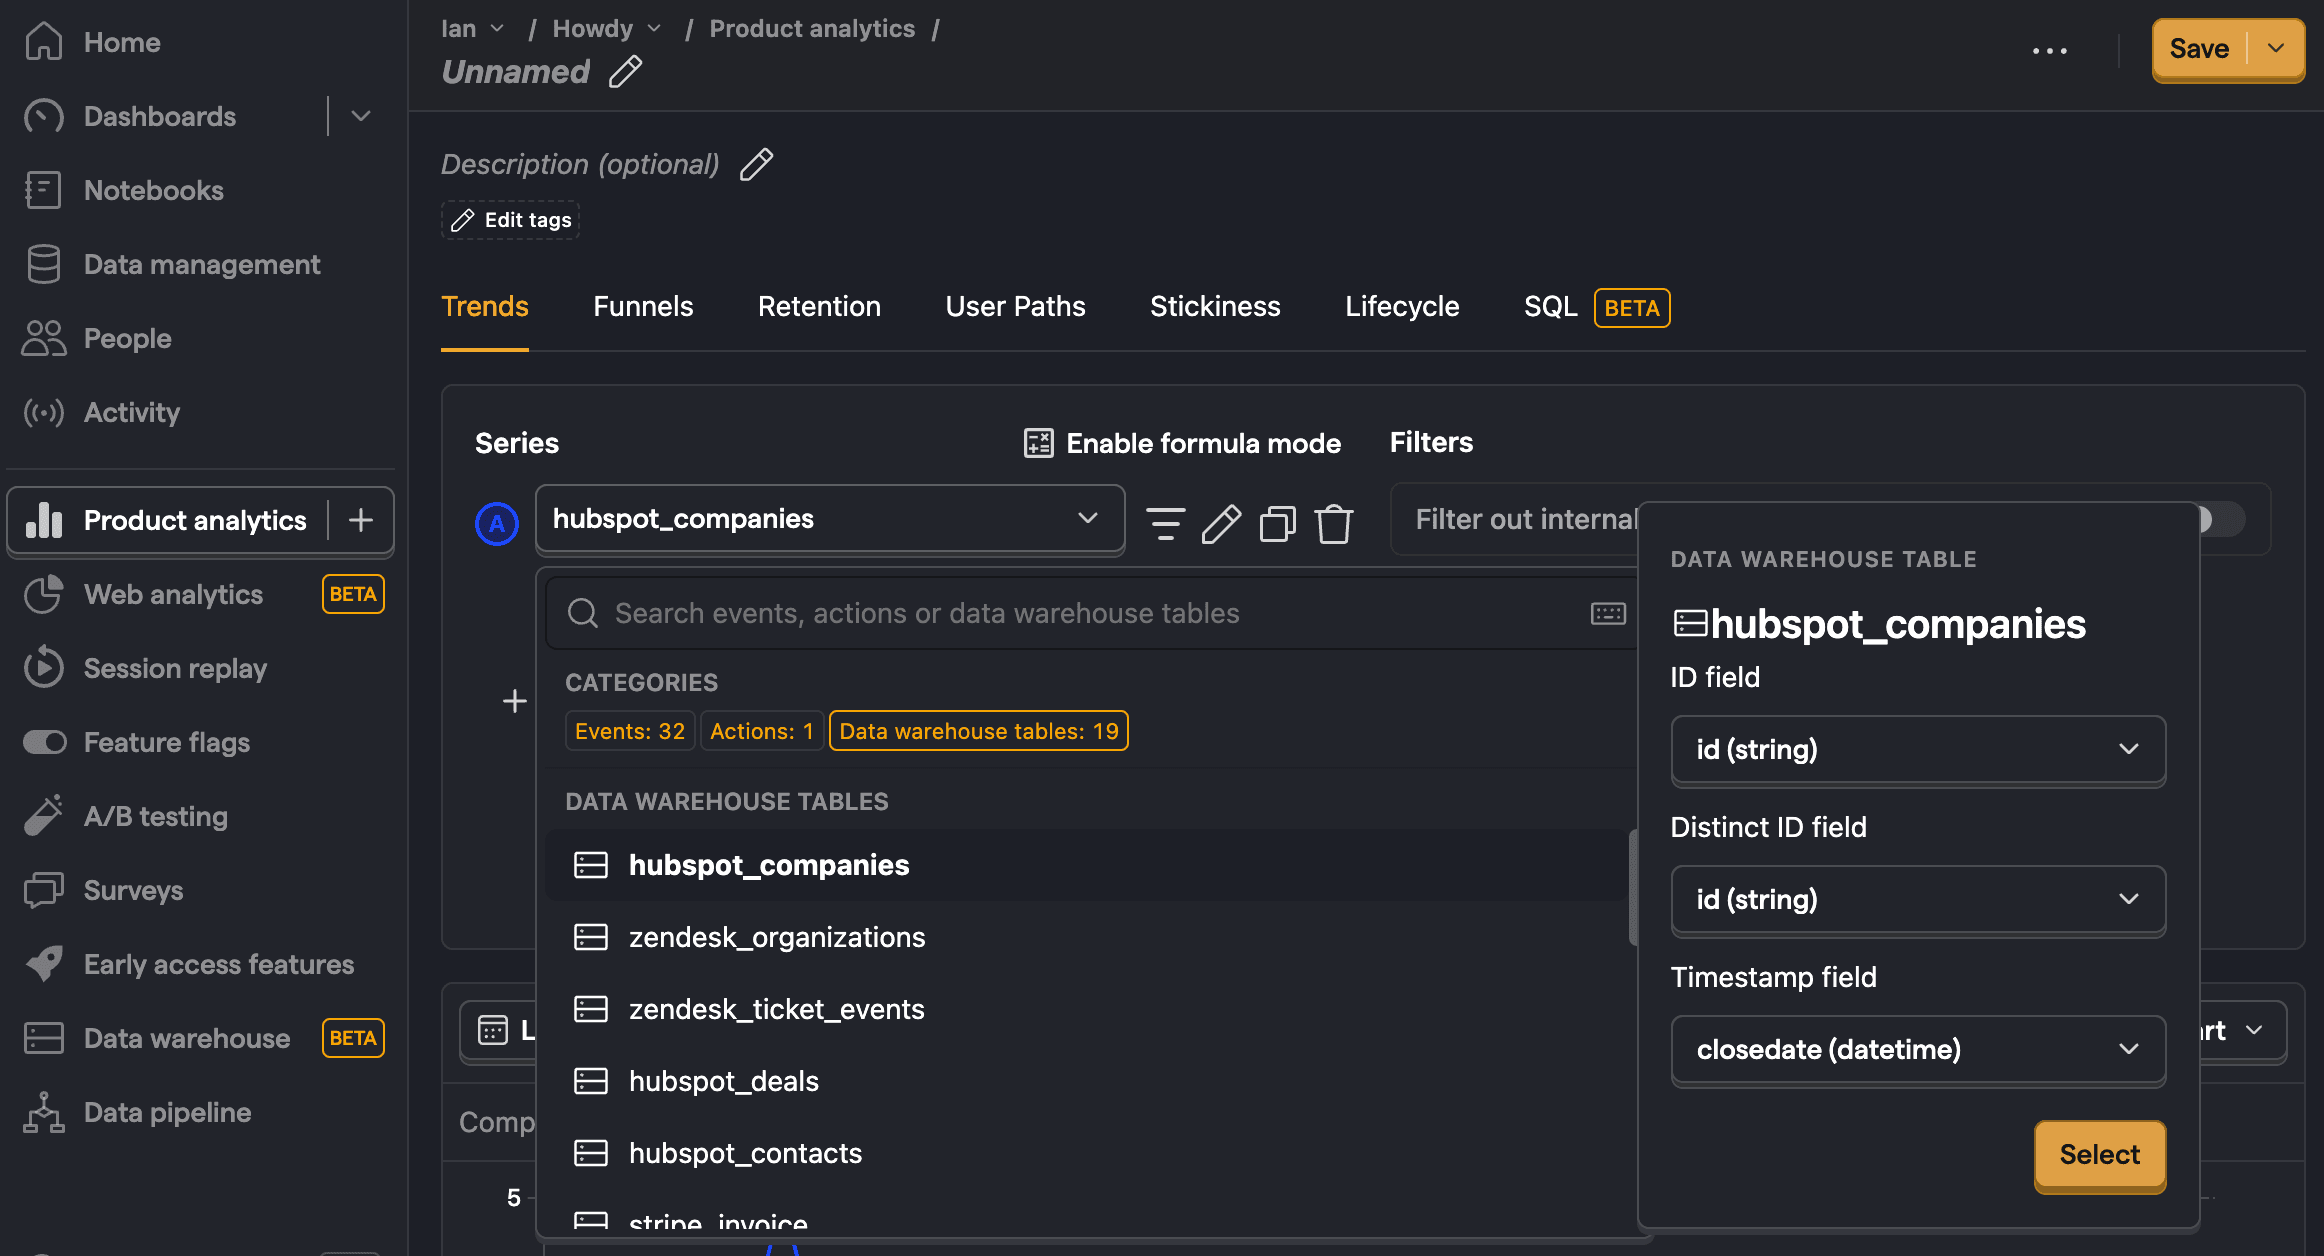Screen dimensions: 2324x1256
Task: Click the Session replay sidebar icon
Action: pyautogui.click(x=42, y=668)
